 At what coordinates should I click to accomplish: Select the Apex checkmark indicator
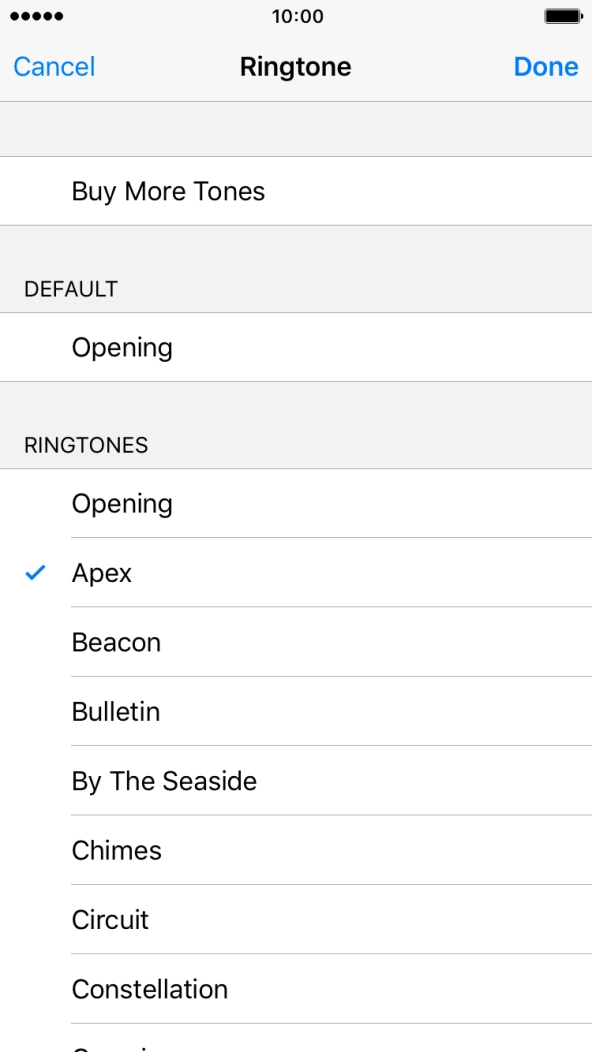pyautogui.click(x=35, y=573)
